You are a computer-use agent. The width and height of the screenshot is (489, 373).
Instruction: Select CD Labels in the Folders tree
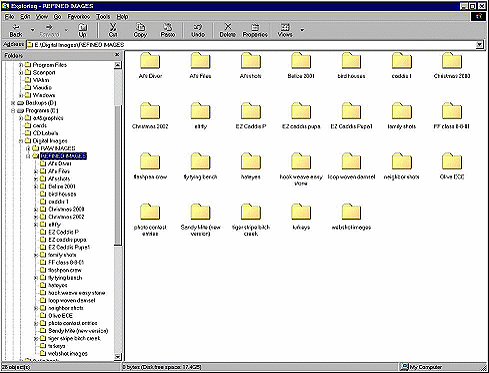coord(45,133)
